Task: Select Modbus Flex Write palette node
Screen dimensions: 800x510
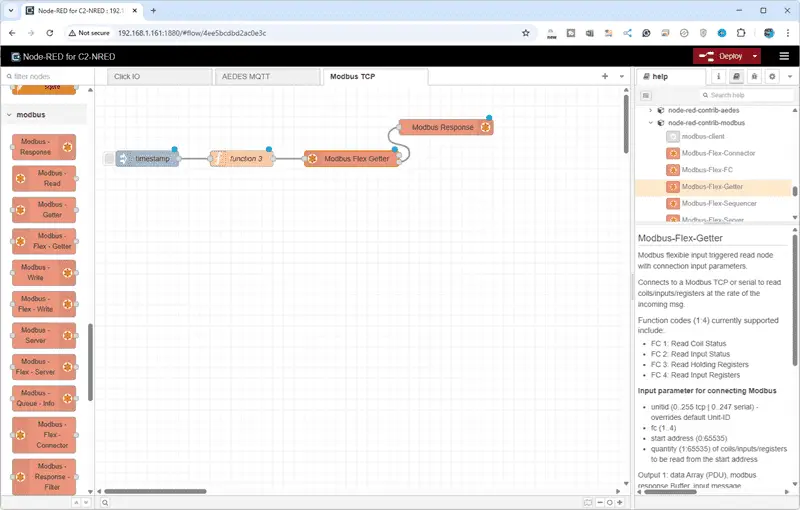Action: pos(44,304)
